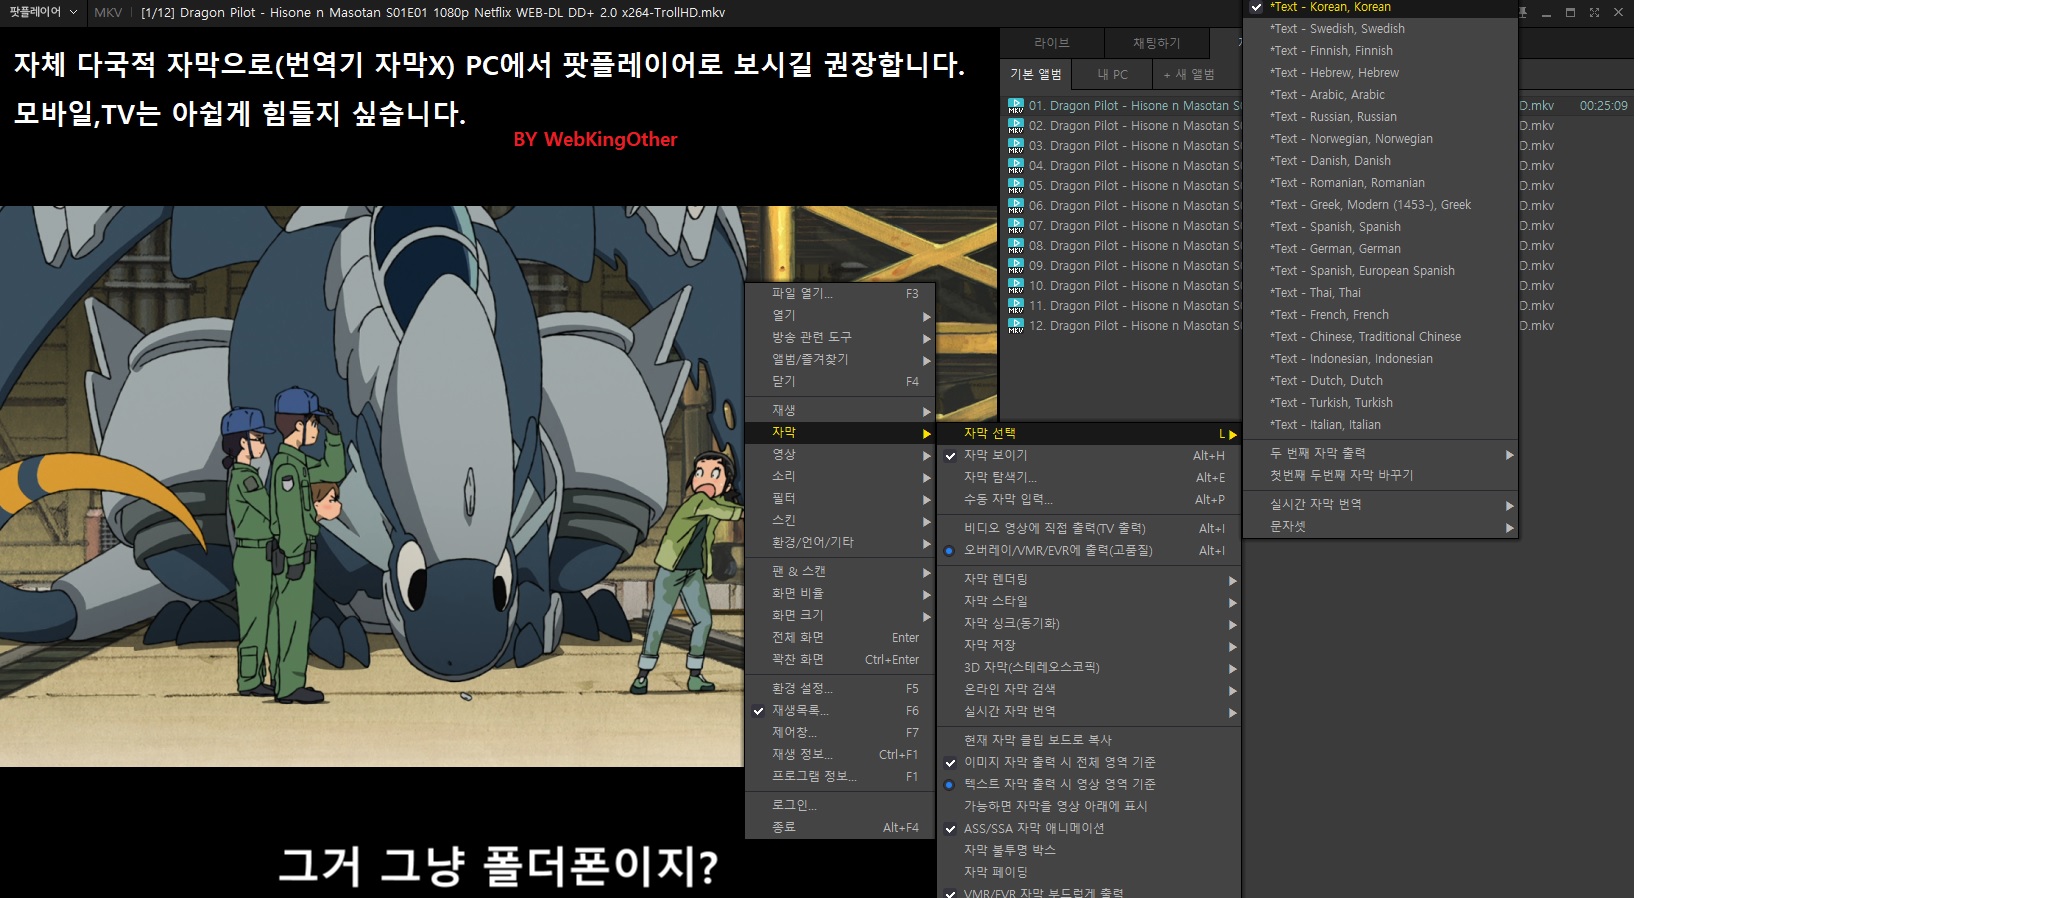Click MKV icon of playlist item 04
This screenshot has height=898, width=2064.
(x=1015, y=165)
